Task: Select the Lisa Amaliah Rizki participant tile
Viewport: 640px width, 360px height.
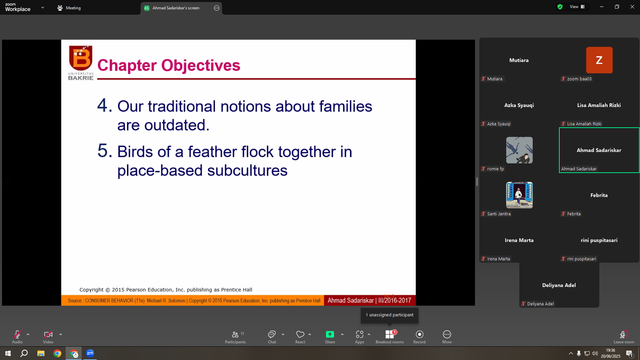Action: point(599,105)
